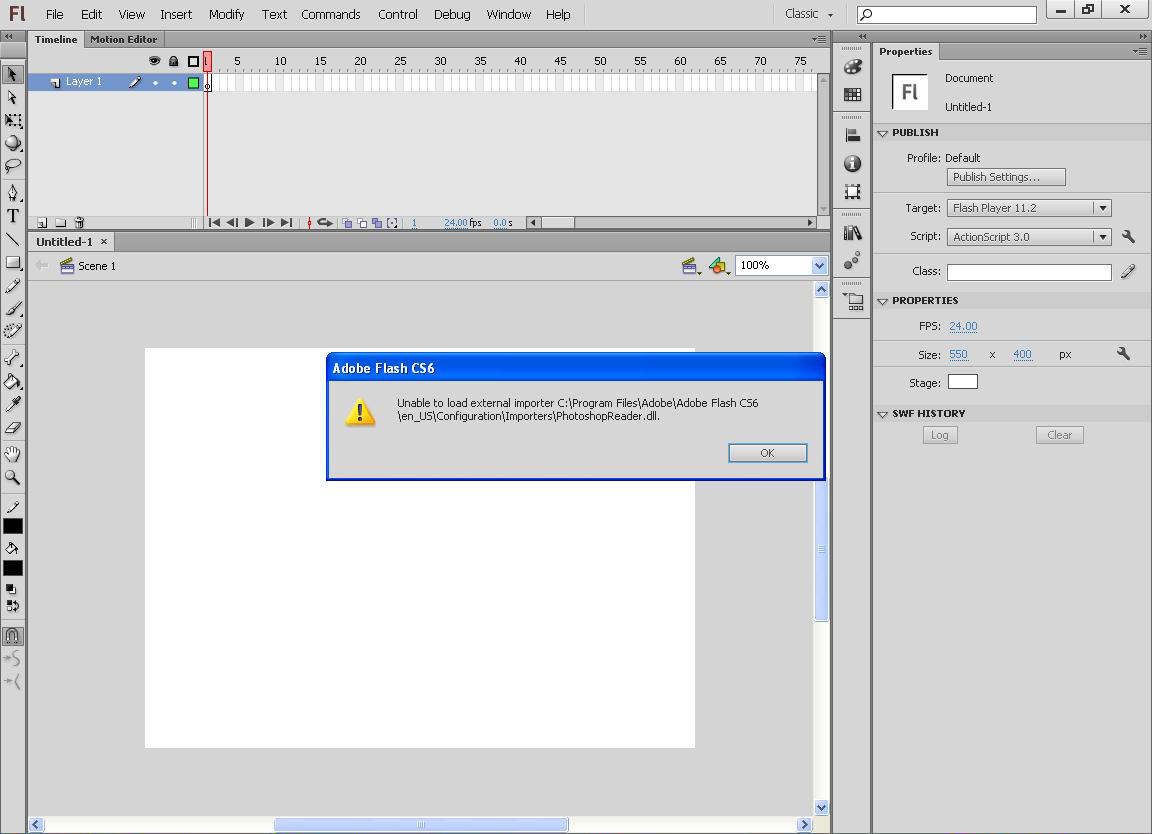The width and height of the screenshot is (1152, 834).
Task: Select the Hand tool
Action: [x=13, y=454]
